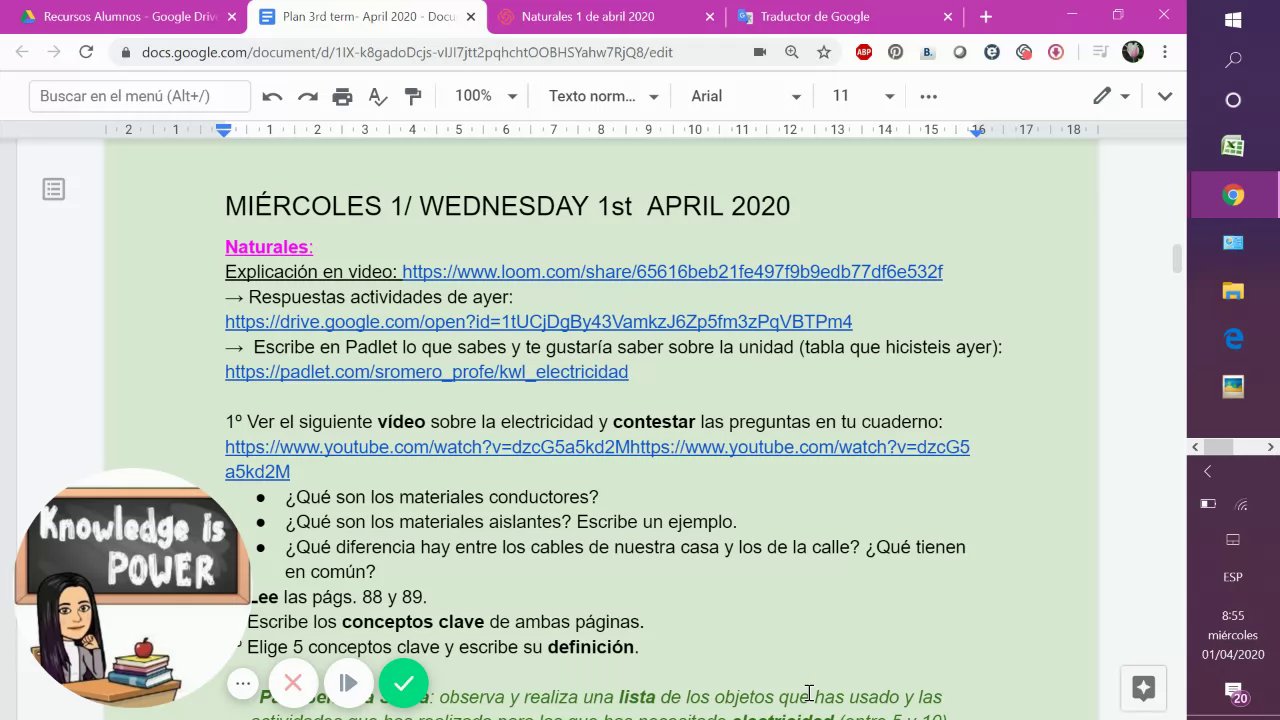The image size is (1280, 720).
Task: Open the taskbar clock showing 8:55
Action: coord(1233,635)
